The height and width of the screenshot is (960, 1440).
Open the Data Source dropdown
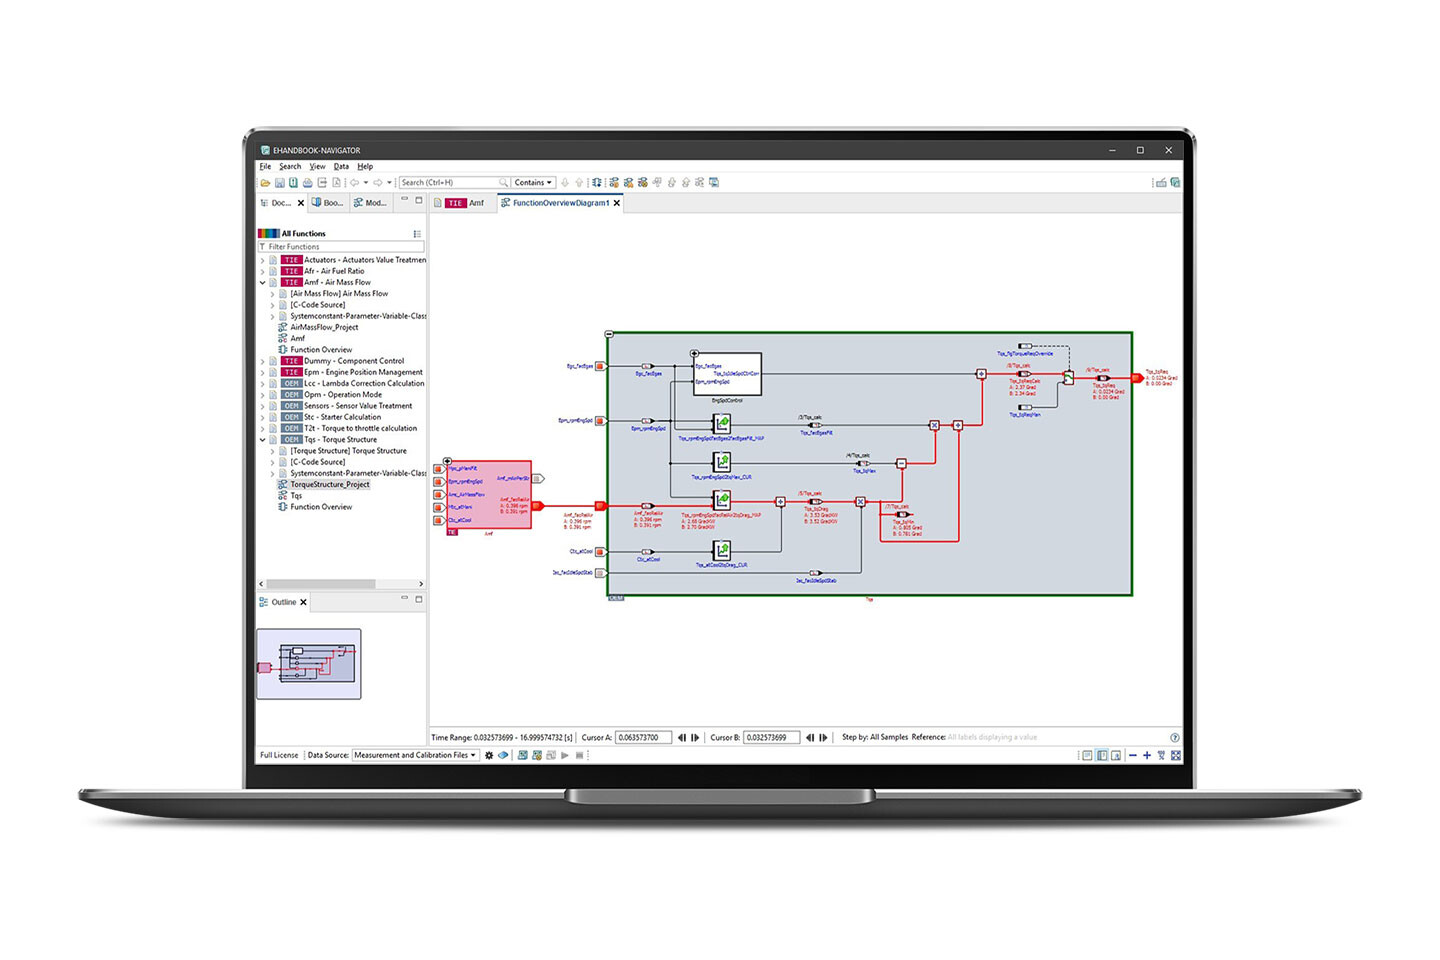415,755
